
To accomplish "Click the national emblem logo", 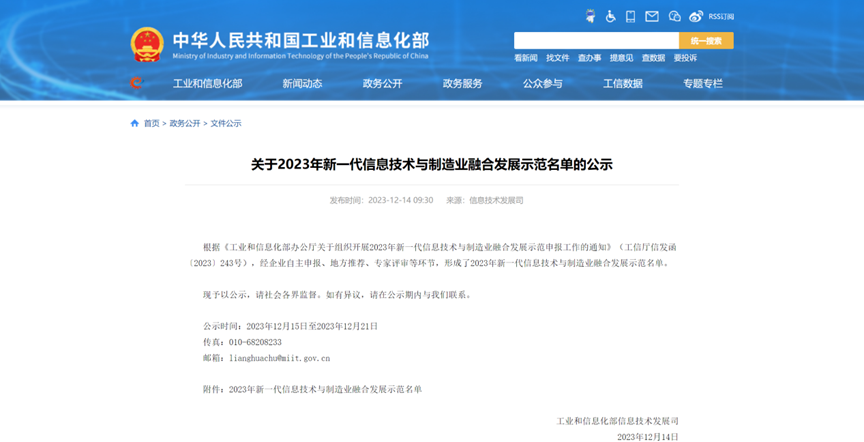I will pos(147,44).
